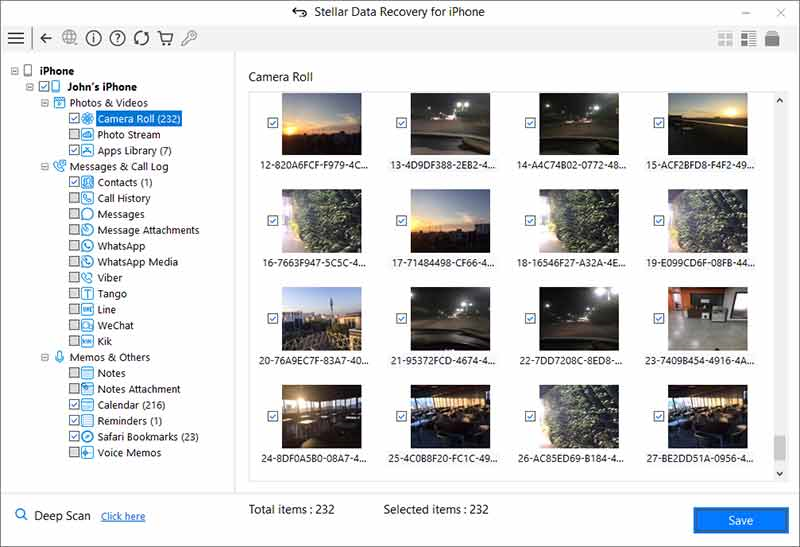Check the Photo Stream checkbox
This screenshot has width=800, height=547.
74,134
